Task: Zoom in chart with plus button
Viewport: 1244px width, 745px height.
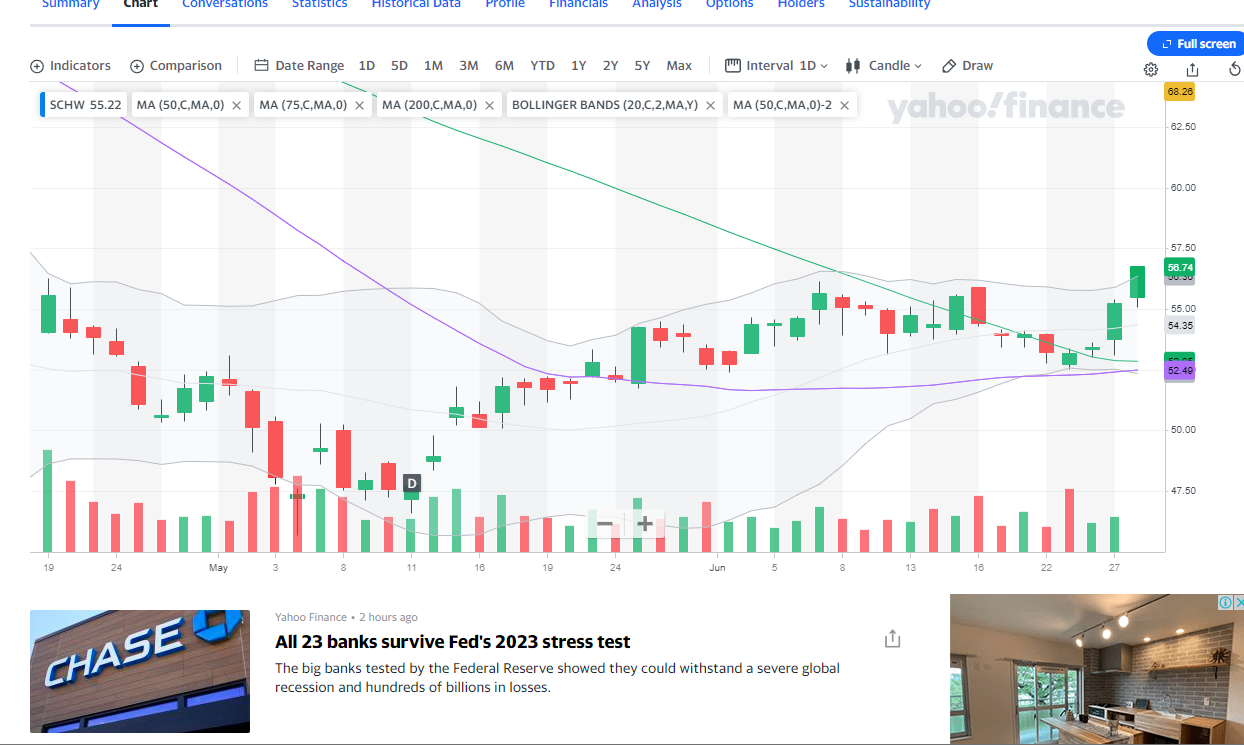Action: (645, 523)
